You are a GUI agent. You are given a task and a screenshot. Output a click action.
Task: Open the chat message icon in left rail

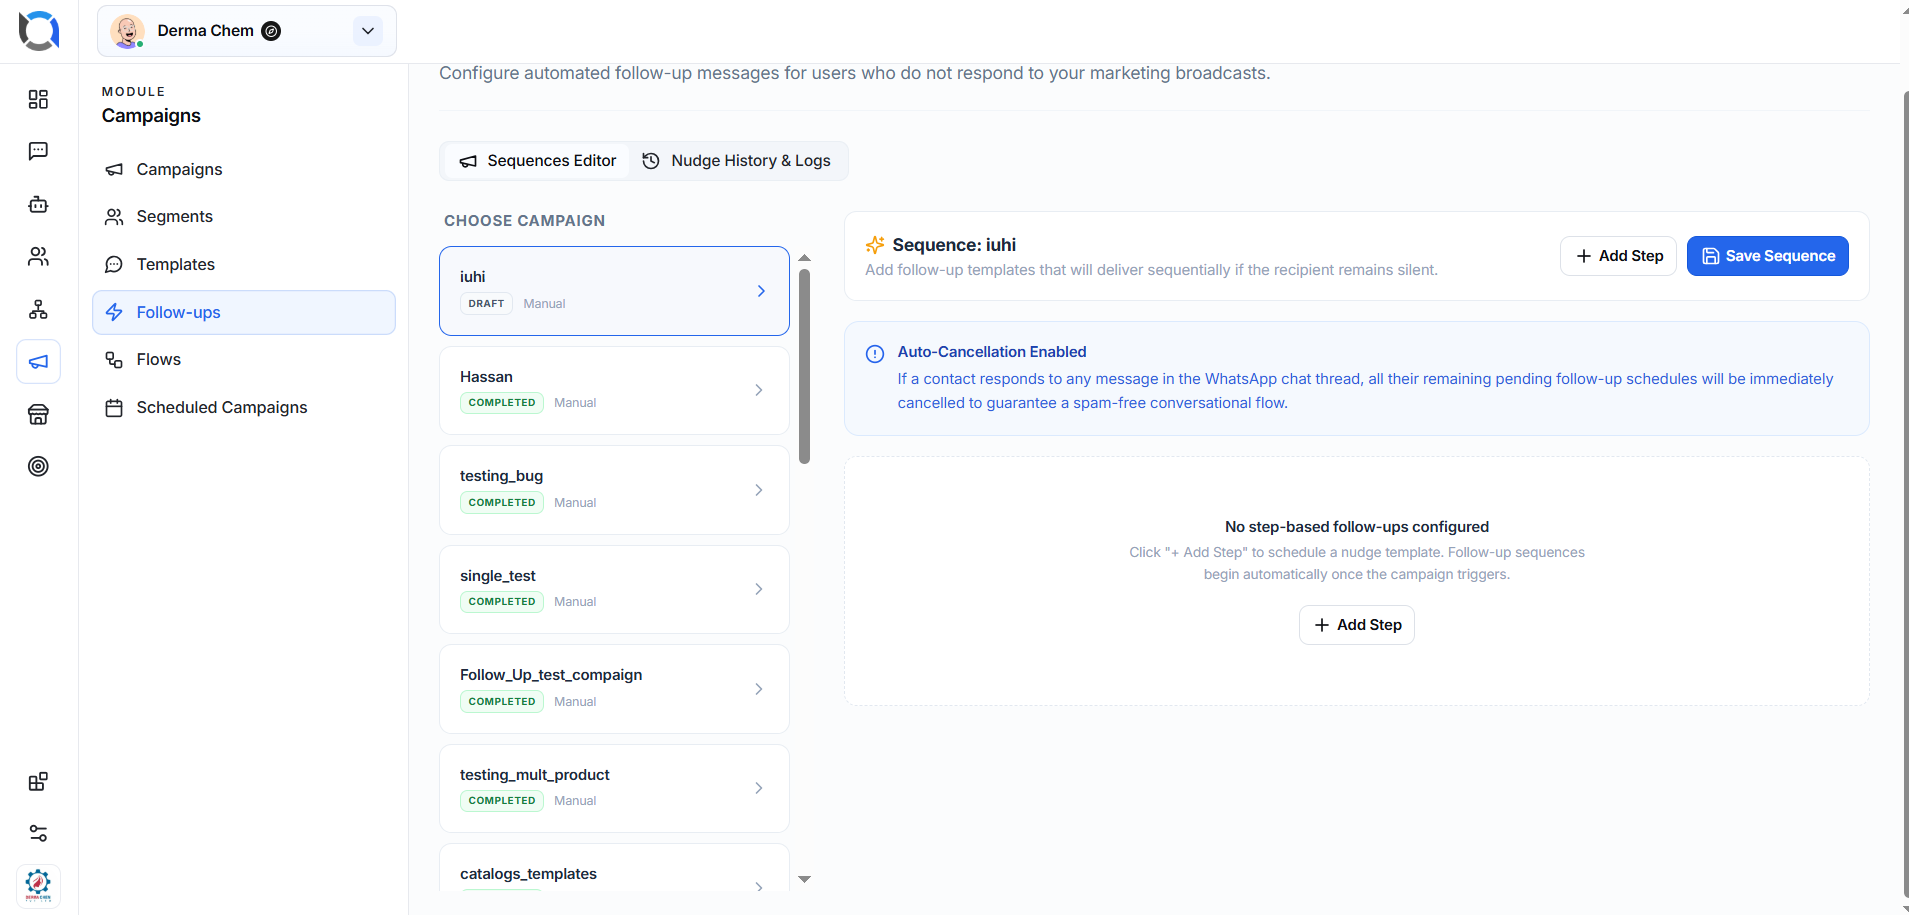(38, 151)
